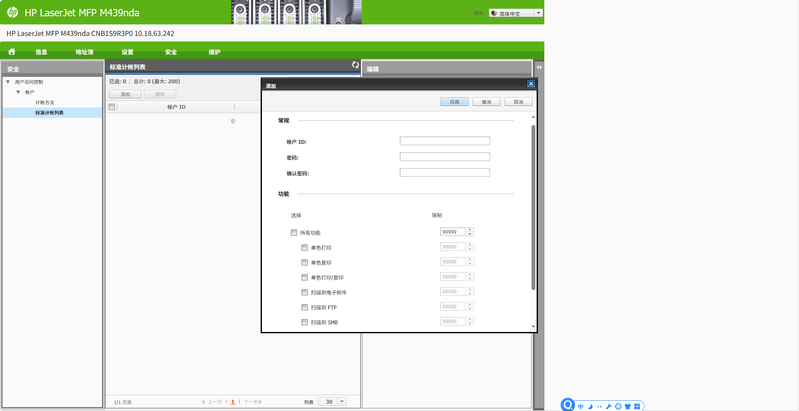Tick the 扫描到 FTP checkbox
This screenshot has height=411, width=799.
[305, 307]
